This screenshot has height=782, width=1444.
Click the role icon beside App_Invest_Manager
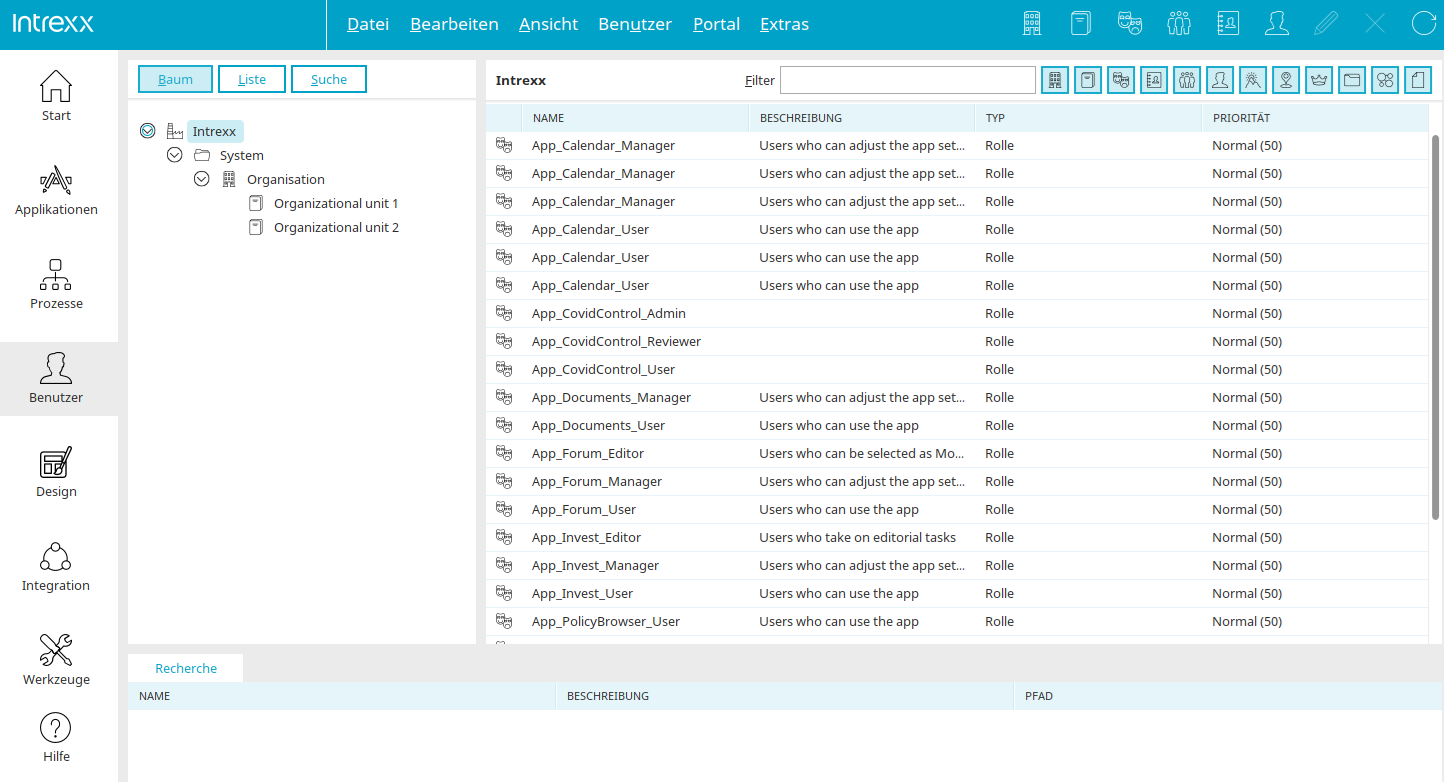tap(504, 565)
